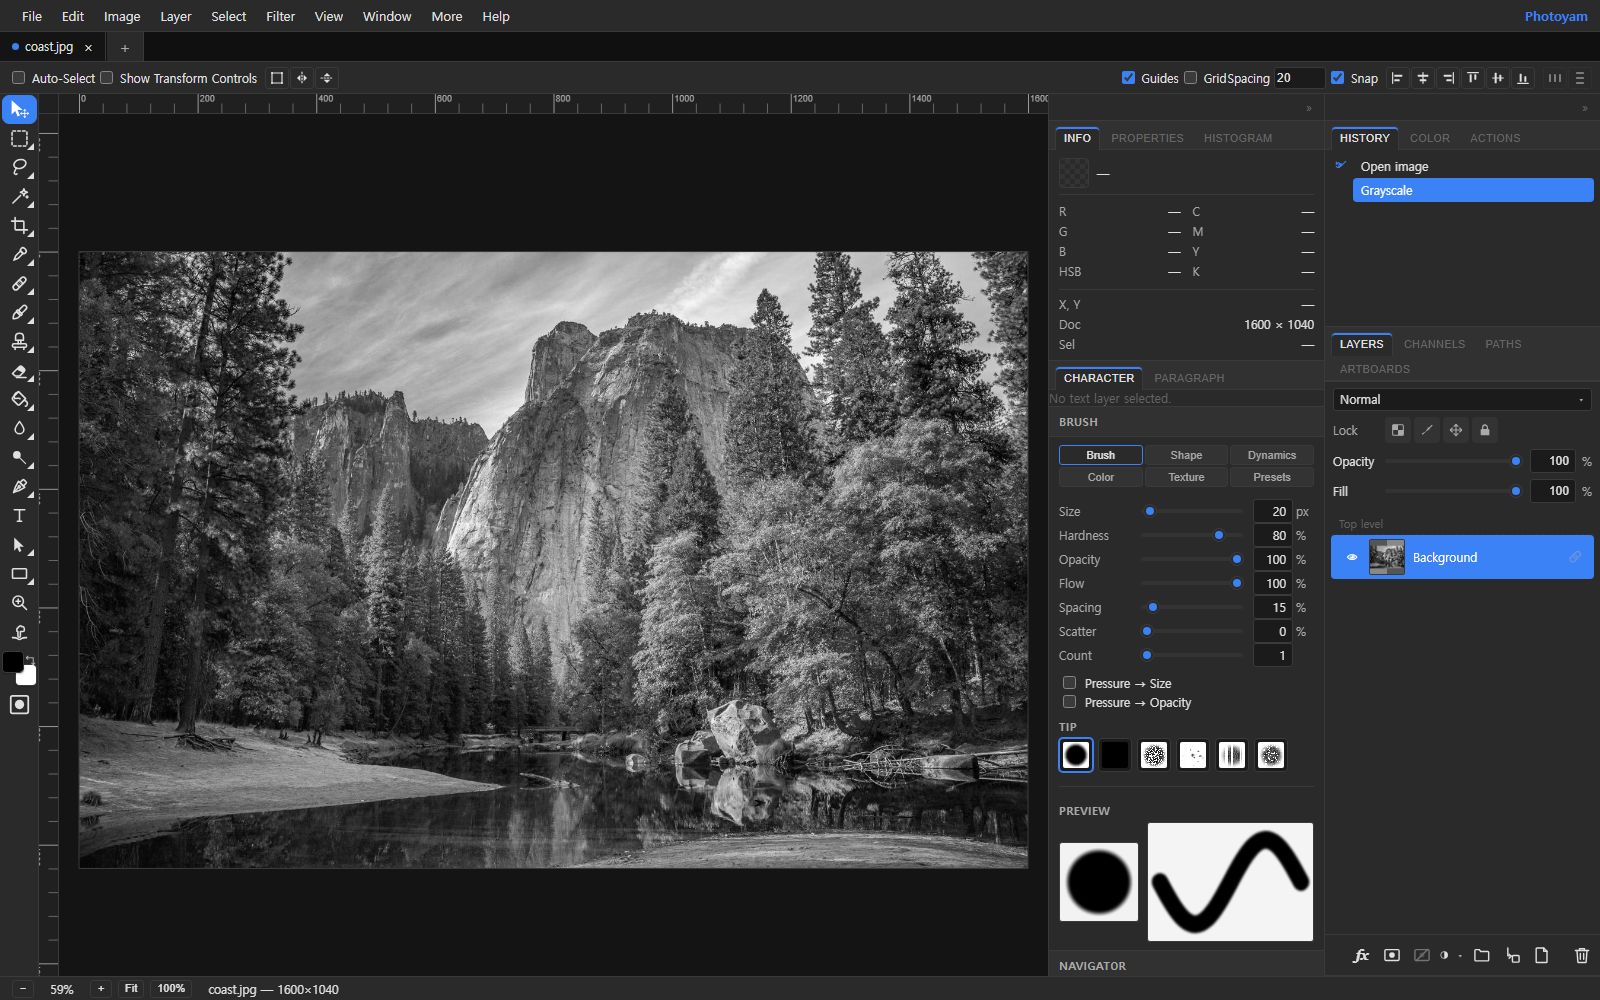Pick the Paint Bucket tool

pos(19,400)
